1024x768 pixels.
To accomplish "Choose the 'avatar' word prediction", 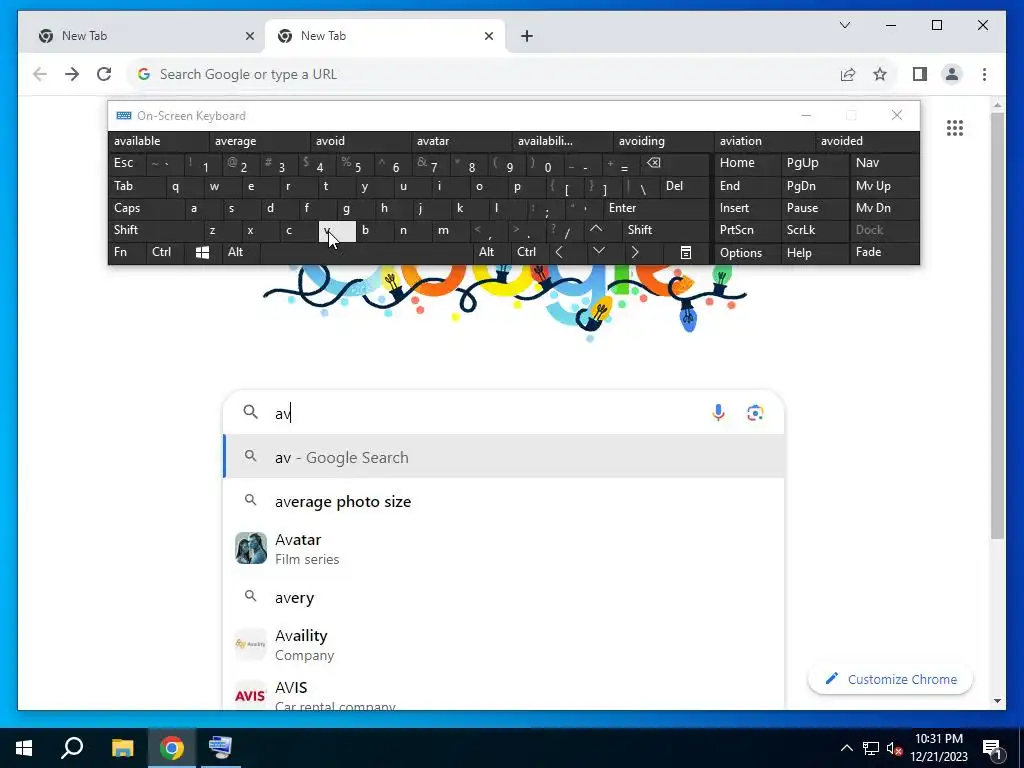I will 462,141.
